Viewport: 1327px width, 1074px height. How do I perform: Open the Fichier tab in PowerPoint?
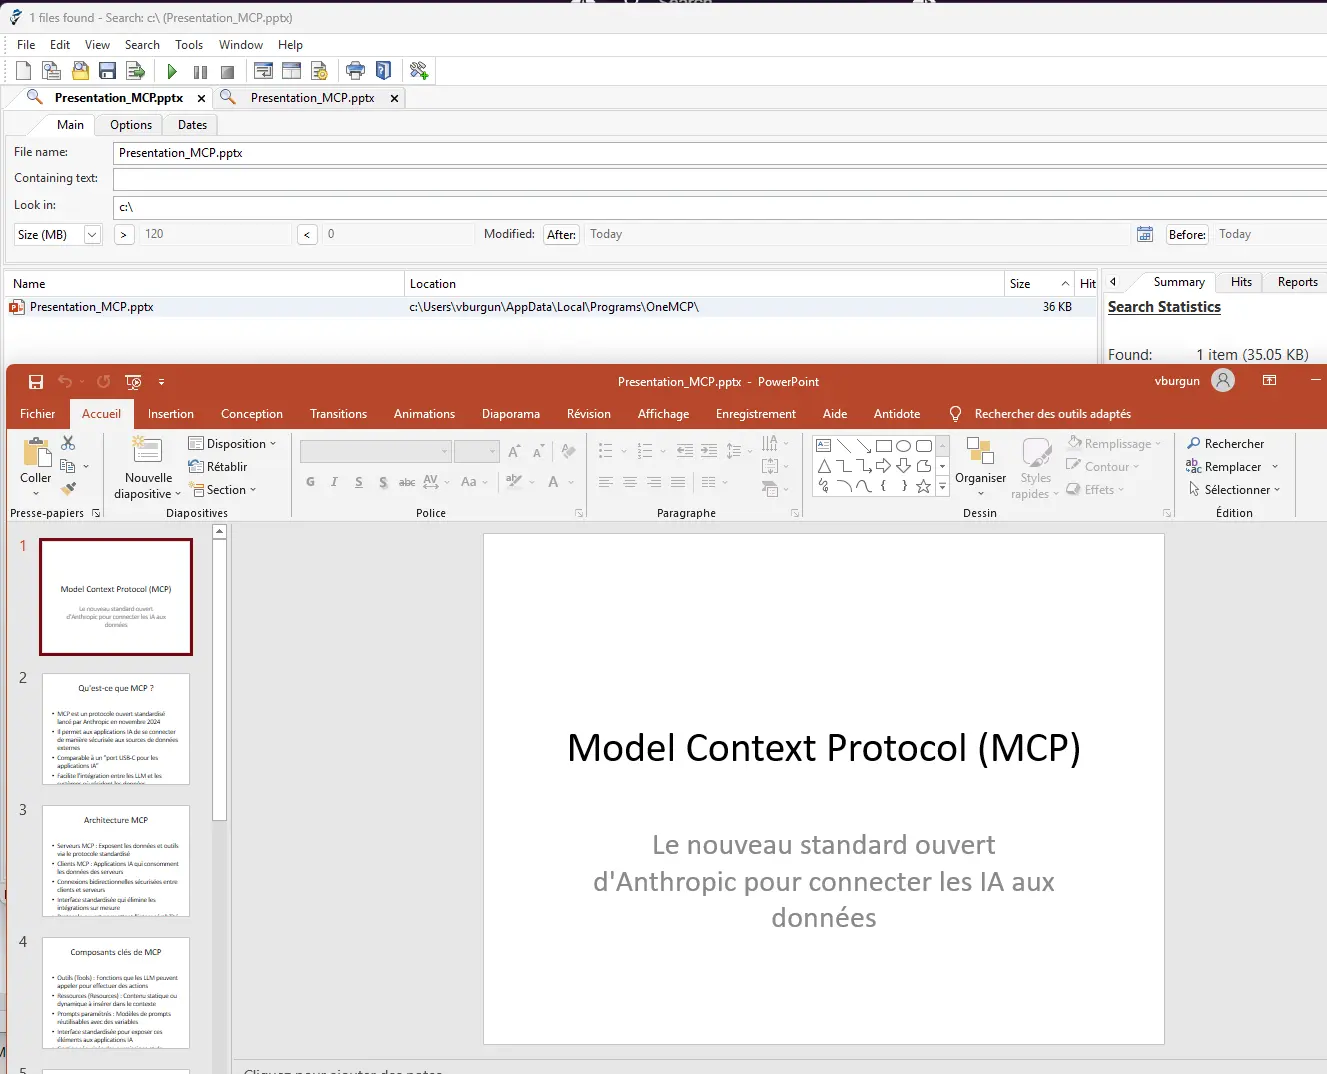tap(38, 414)
